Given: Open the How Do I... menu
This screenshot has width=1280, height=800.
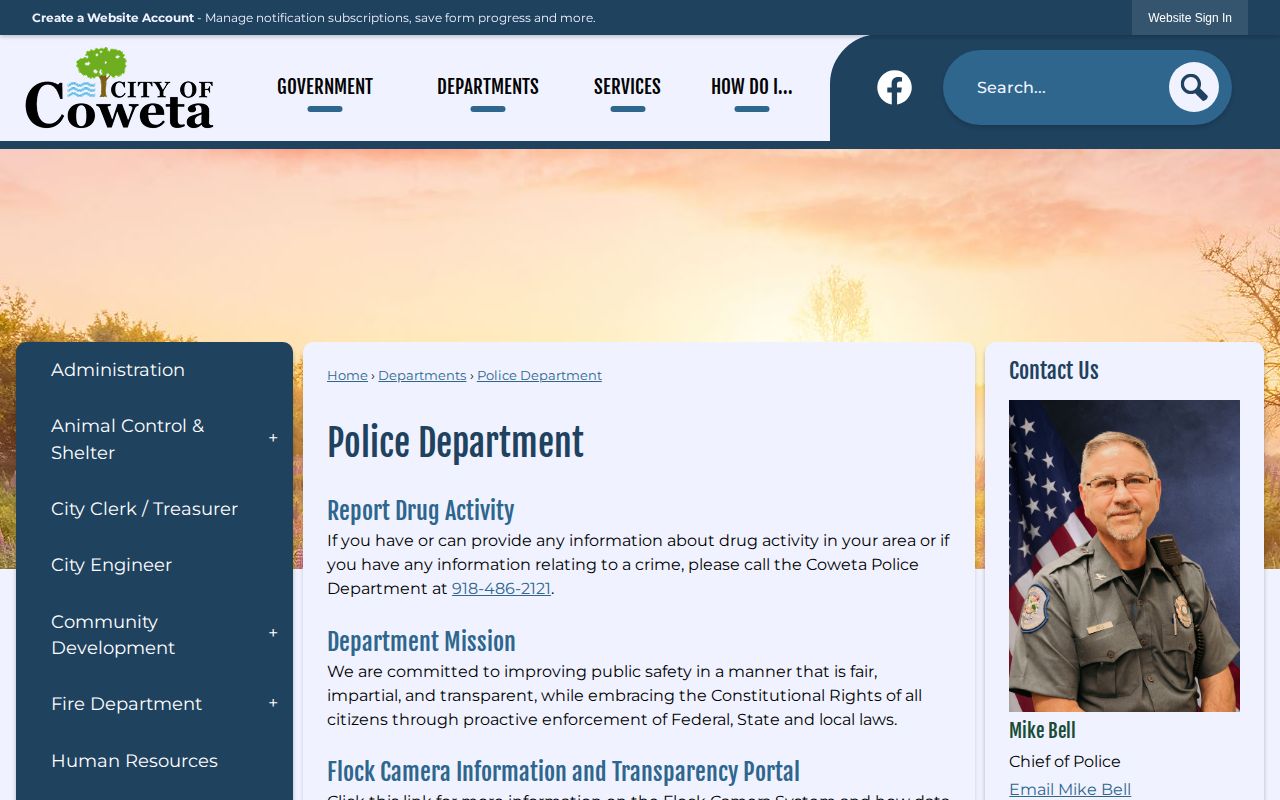Looking at the screenshot, I should tap(752, 88).
